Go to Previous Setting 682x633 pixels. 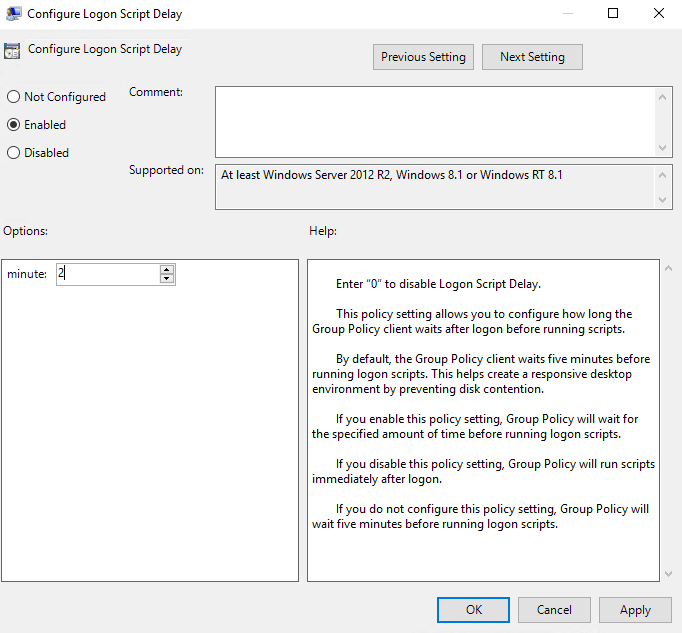click(423, 57)
